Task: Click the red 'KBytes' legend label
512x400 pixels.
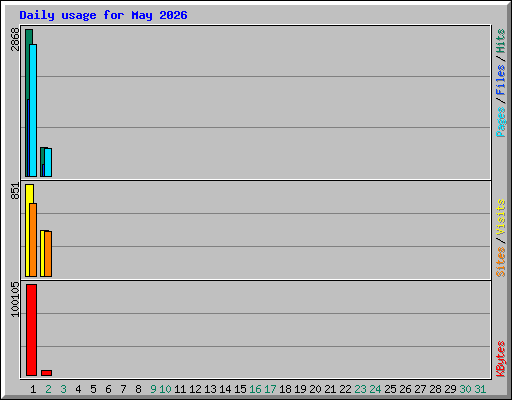Action: pyautogui.click(x=500, y=359)
